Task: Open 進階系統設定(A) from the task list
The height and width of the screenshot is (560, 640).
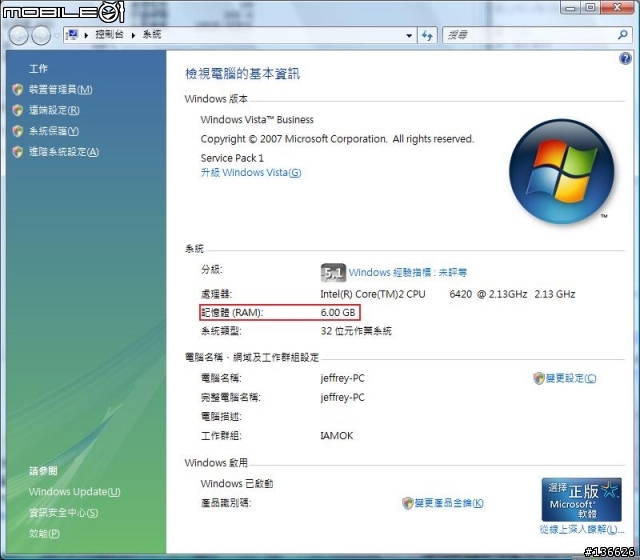Action: pos(64,152)
